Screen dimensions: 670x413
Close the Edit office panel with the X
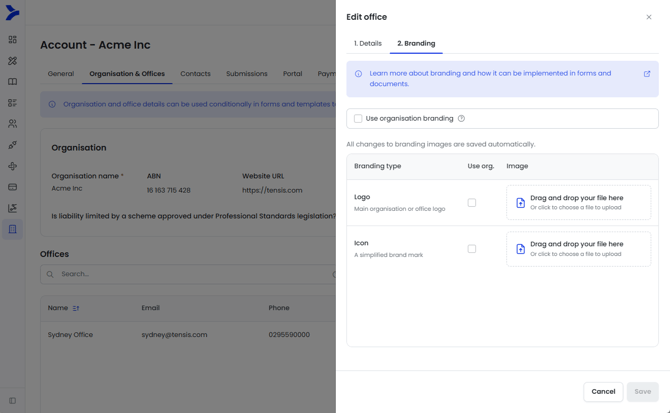click(x=649, y=17)
